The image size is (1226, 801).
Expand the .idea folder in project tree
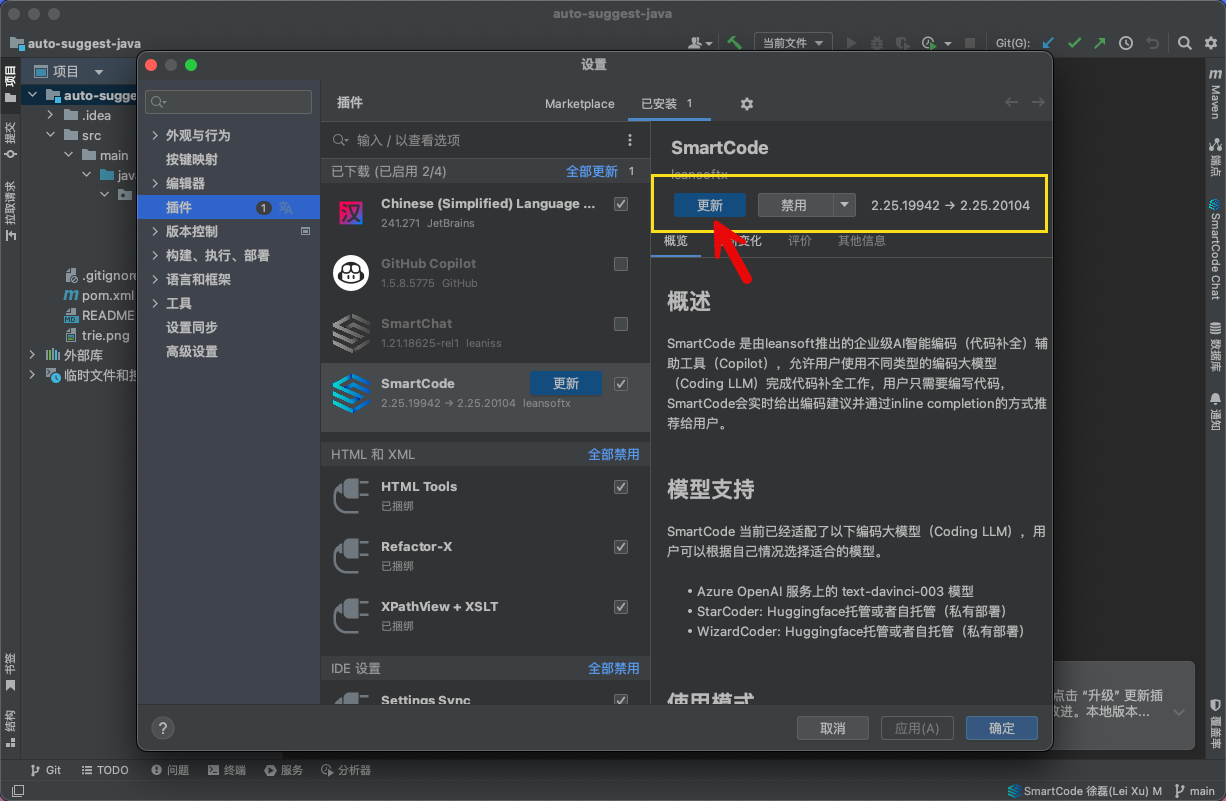[50, 115]
